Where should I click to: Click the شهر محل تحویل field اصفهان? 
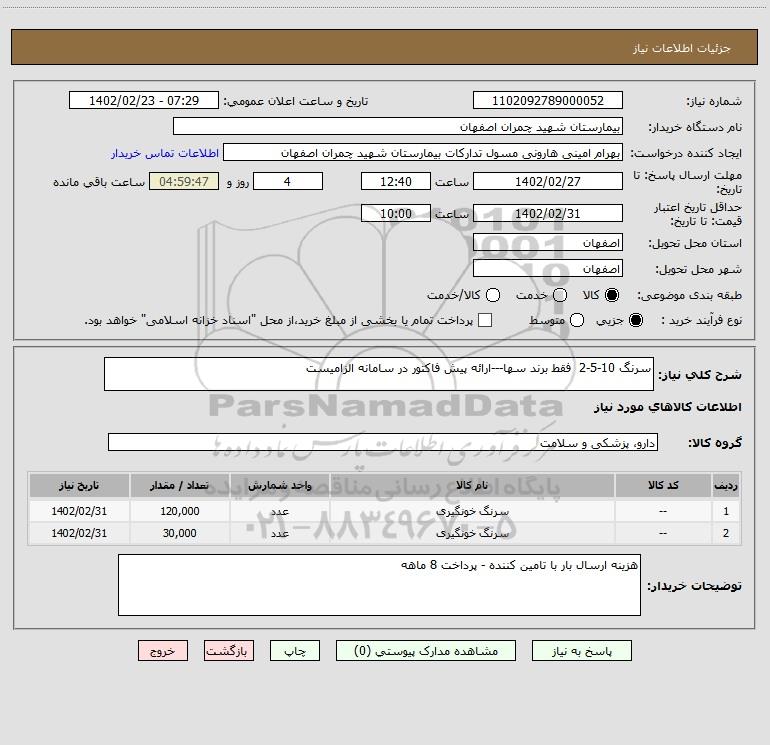(x=548, y=269)
